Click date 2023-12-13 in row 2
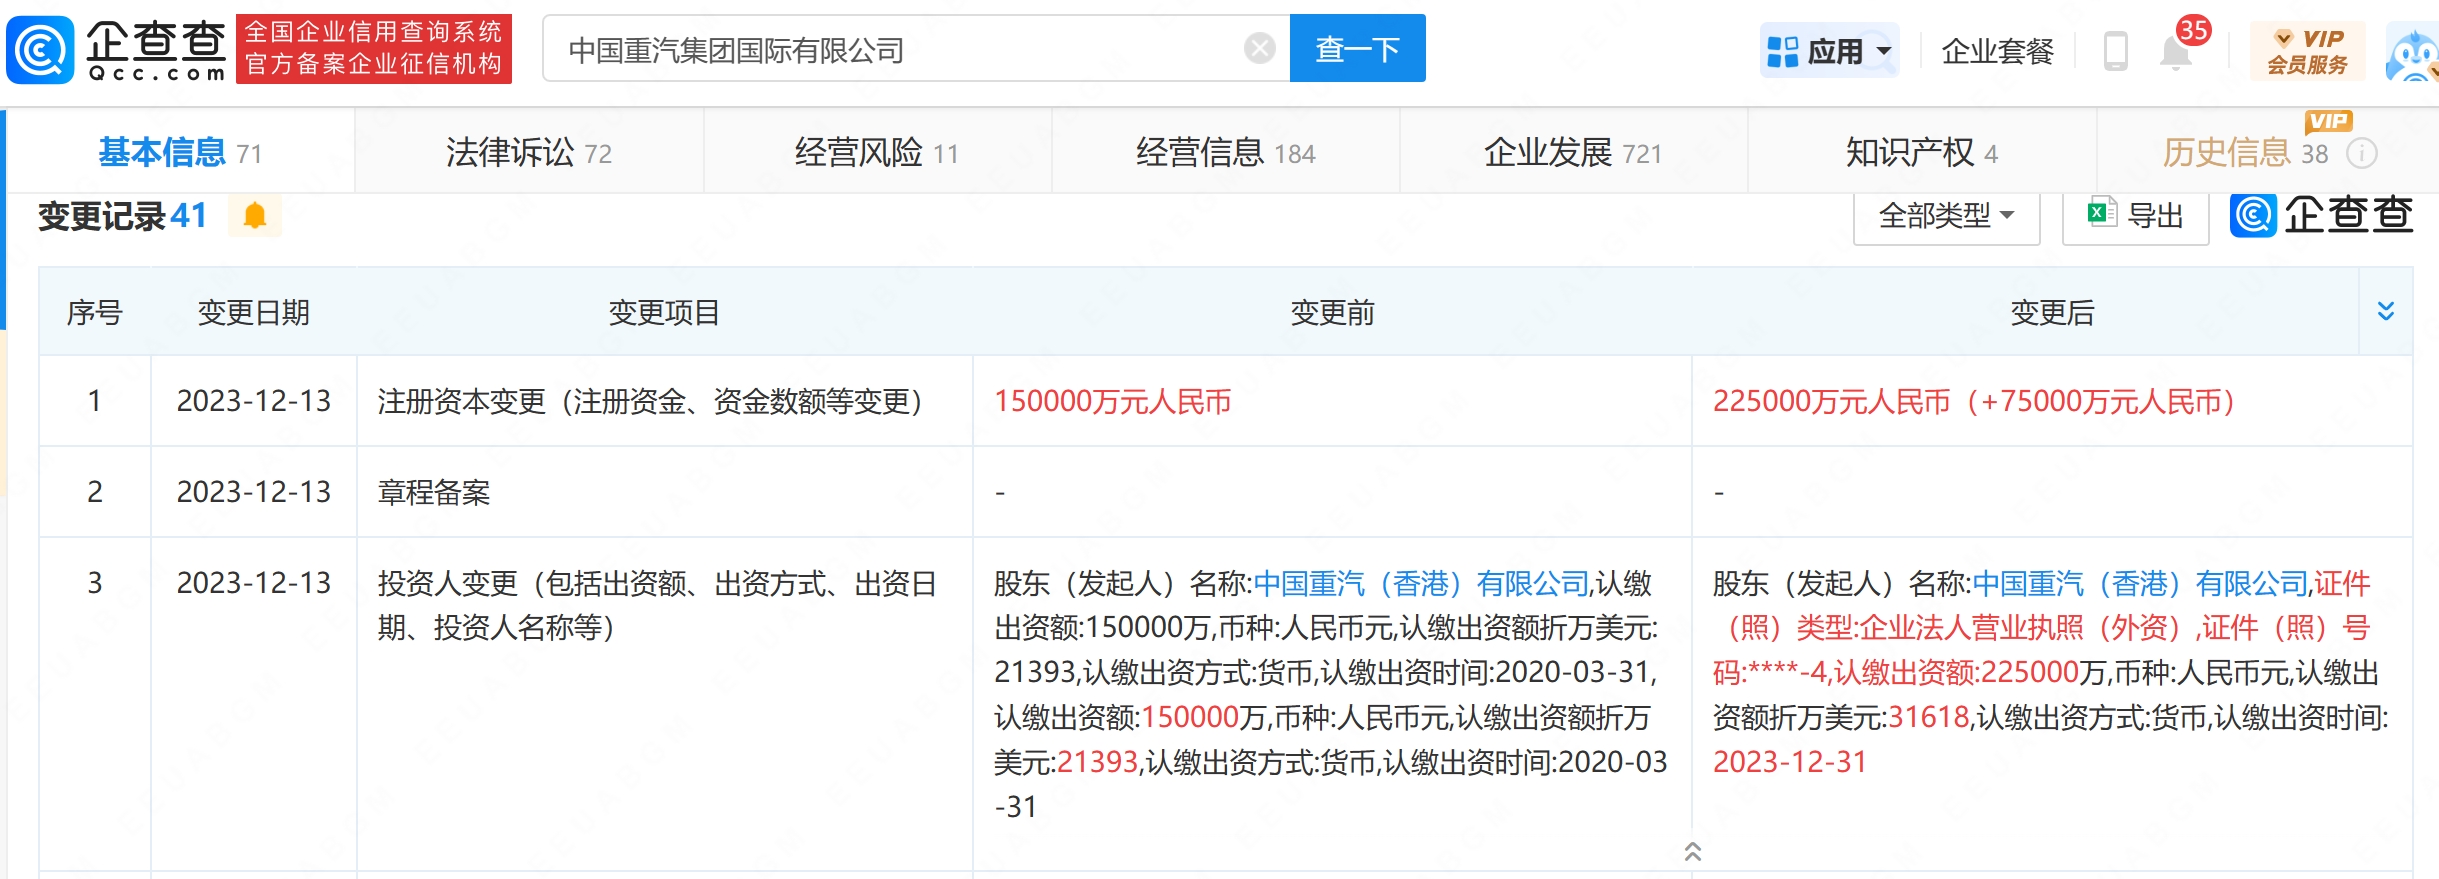 254,492
